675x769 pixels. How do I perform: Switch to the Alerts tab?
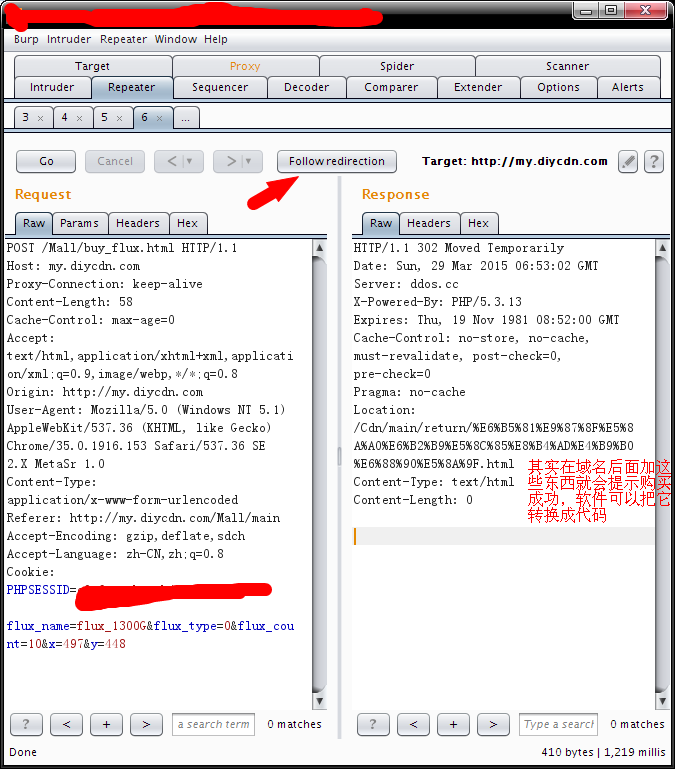coord(628,87)
